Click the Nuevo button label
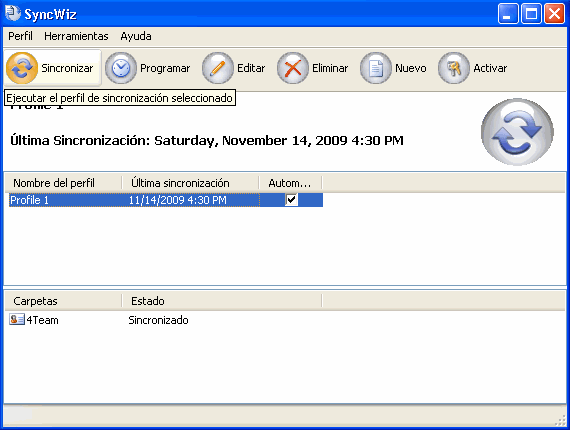Viewport: 570px width, 430px height. [411, 68]
